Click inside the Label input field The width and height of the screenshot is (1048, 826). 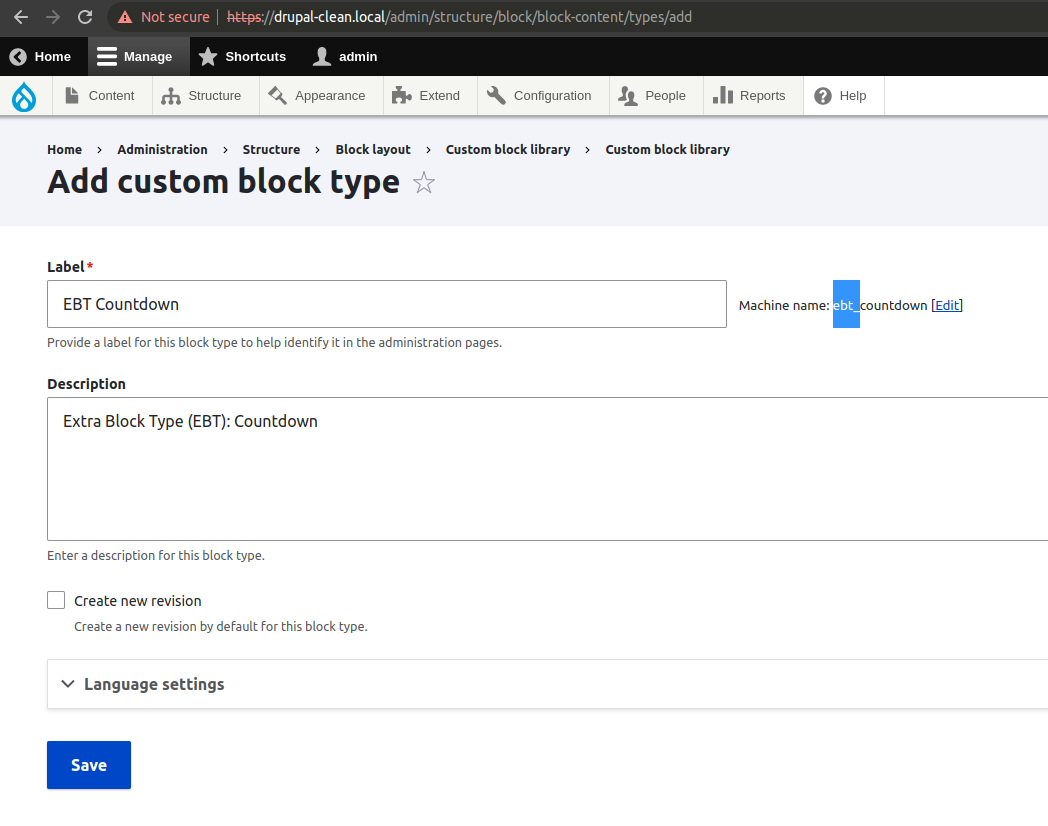tap(387, 304)
